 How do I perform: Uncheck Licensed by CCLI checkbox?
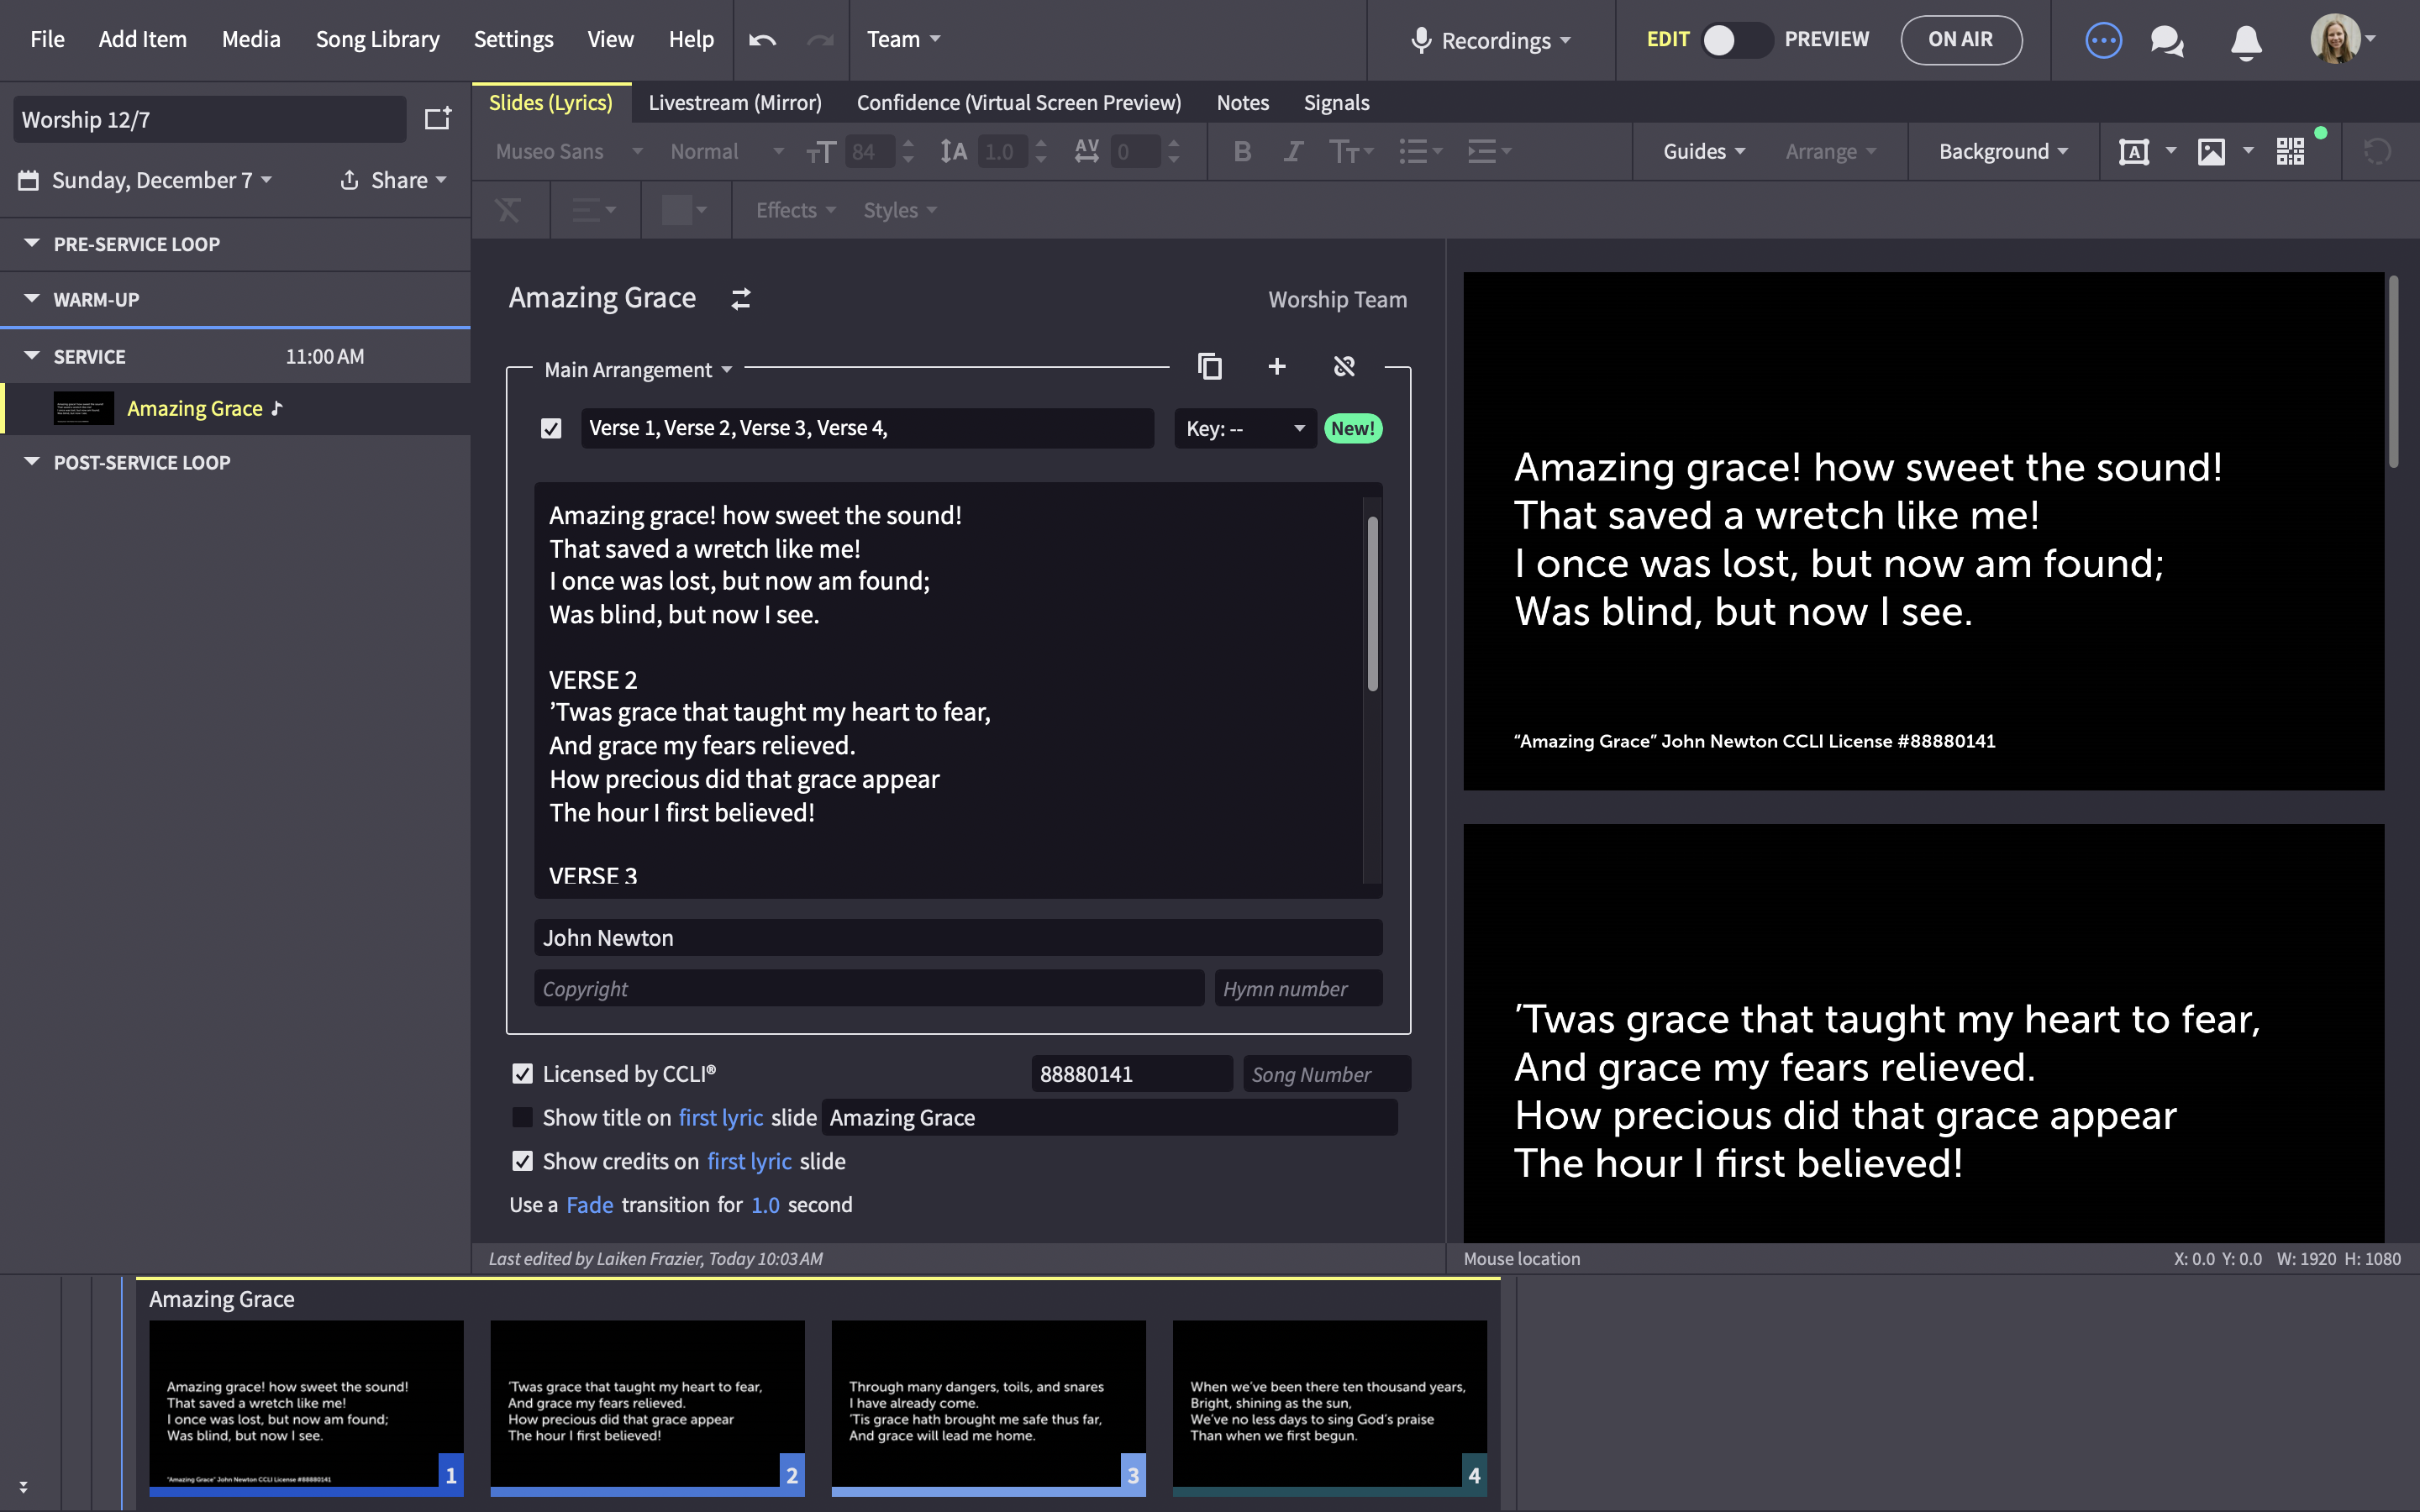522,1074
